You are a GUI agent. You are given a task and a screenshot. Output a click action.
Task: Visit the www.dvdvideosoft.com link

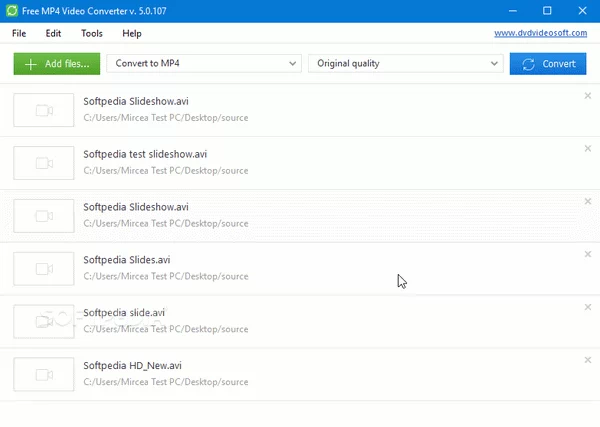click(x=540, y=33)
